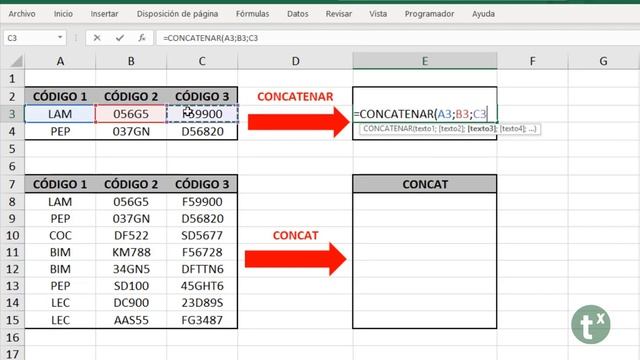Screen dimensions: 640x360
Task: Select row 16 header
Action: tap(12, 338)
